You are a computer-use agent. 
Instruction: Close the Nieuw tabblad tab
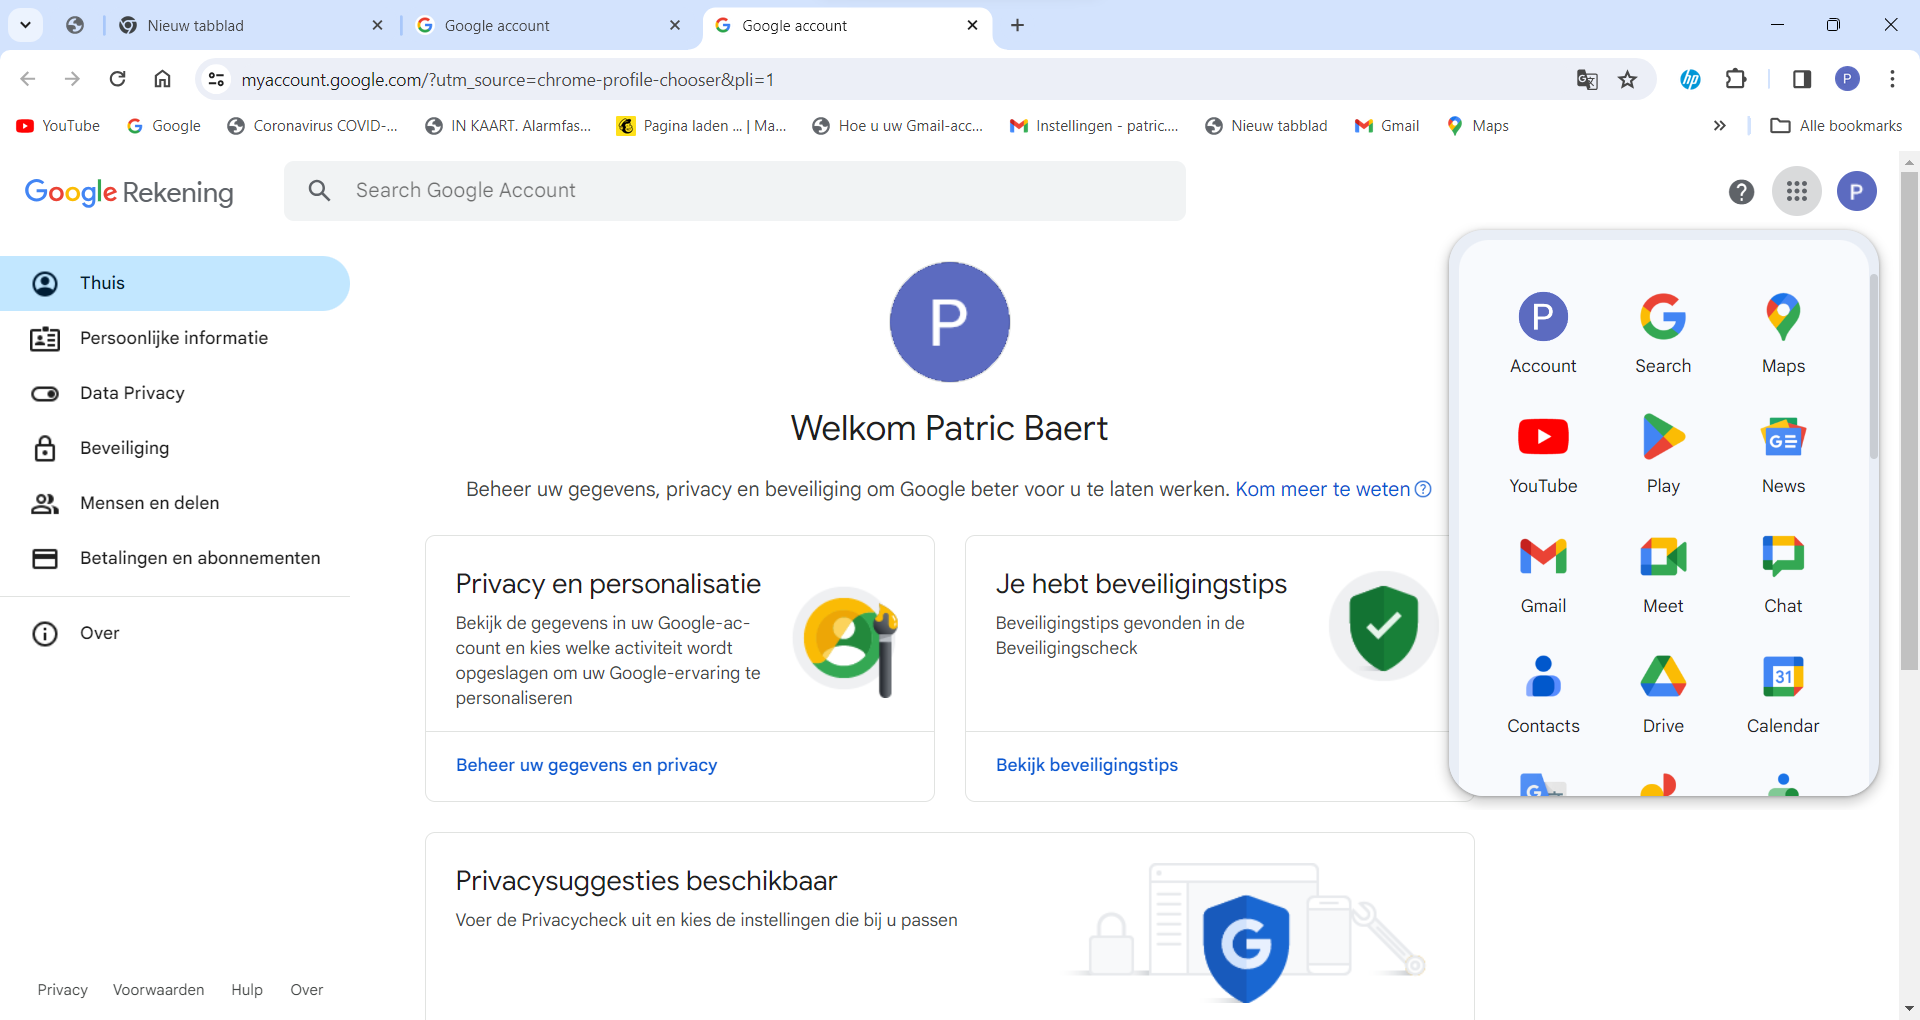click(377, 25)
